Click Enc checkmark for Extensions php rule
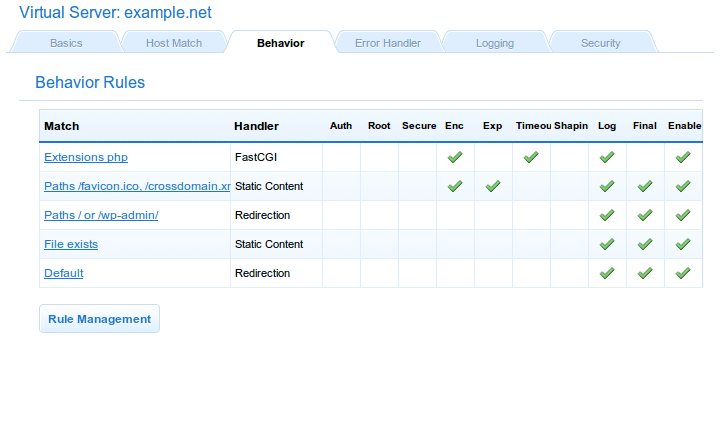The image size is (724, 442). pyautogui.click(x=455, y=157)
